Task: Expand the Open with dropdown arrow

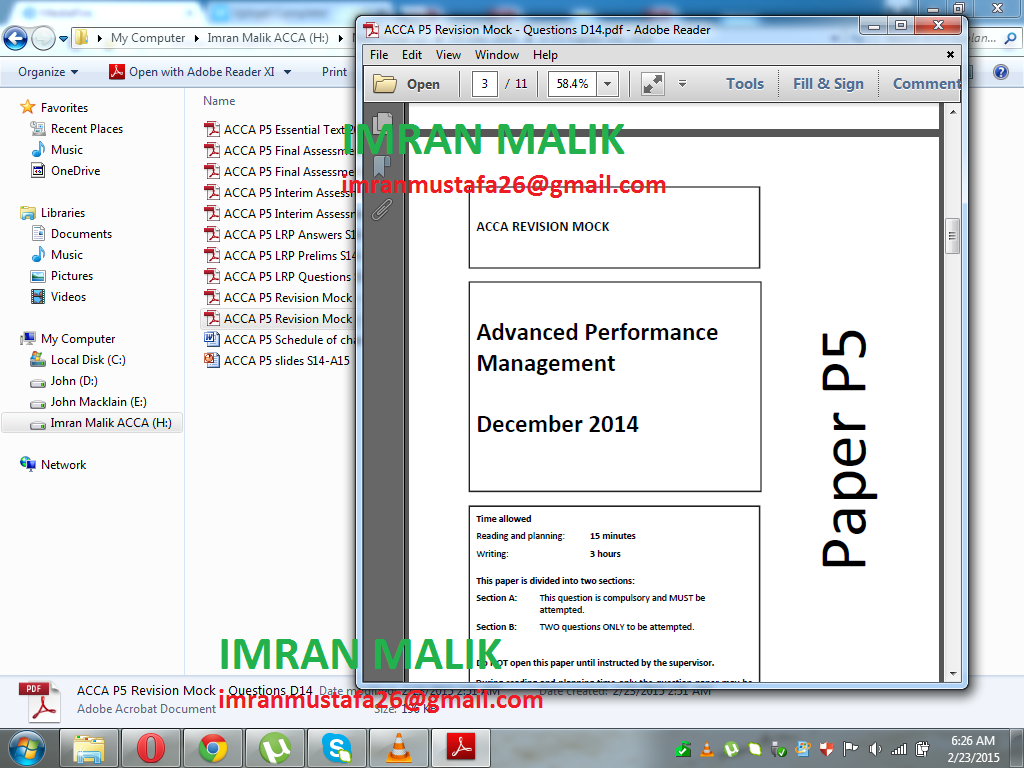Action: (x=287, y=72)
